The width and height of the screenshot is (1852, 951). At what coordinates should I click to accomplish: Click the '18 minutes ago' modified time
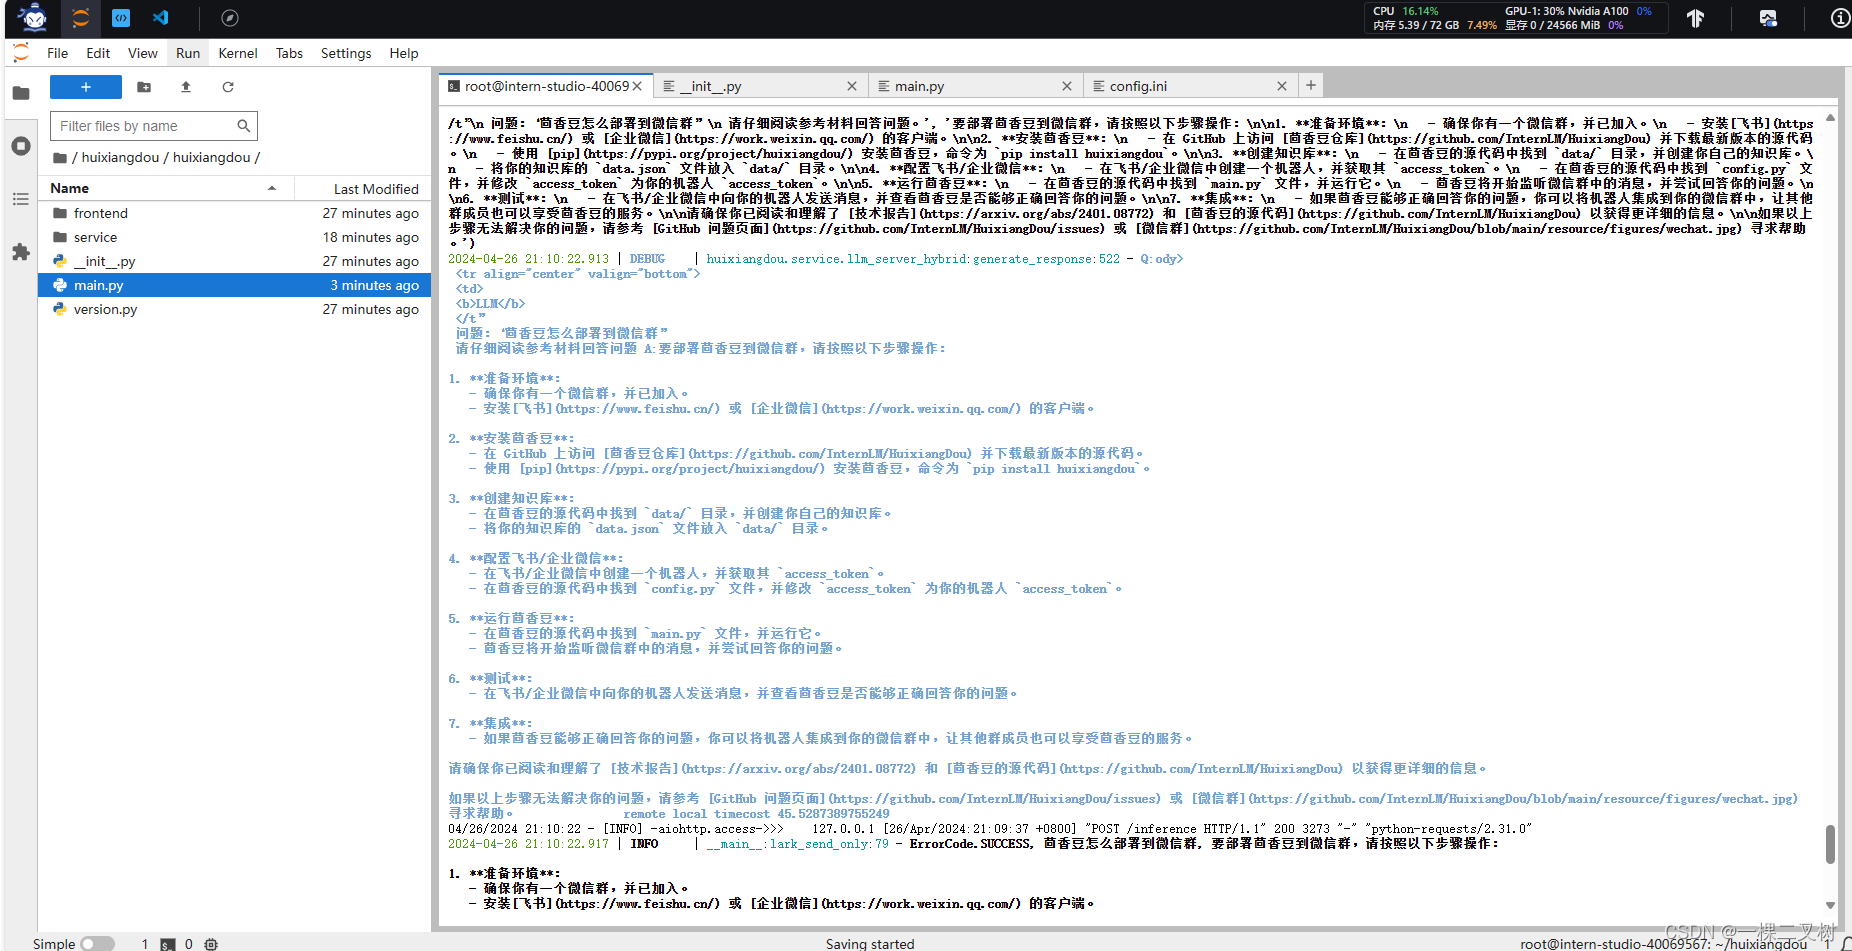pos(371,237)
